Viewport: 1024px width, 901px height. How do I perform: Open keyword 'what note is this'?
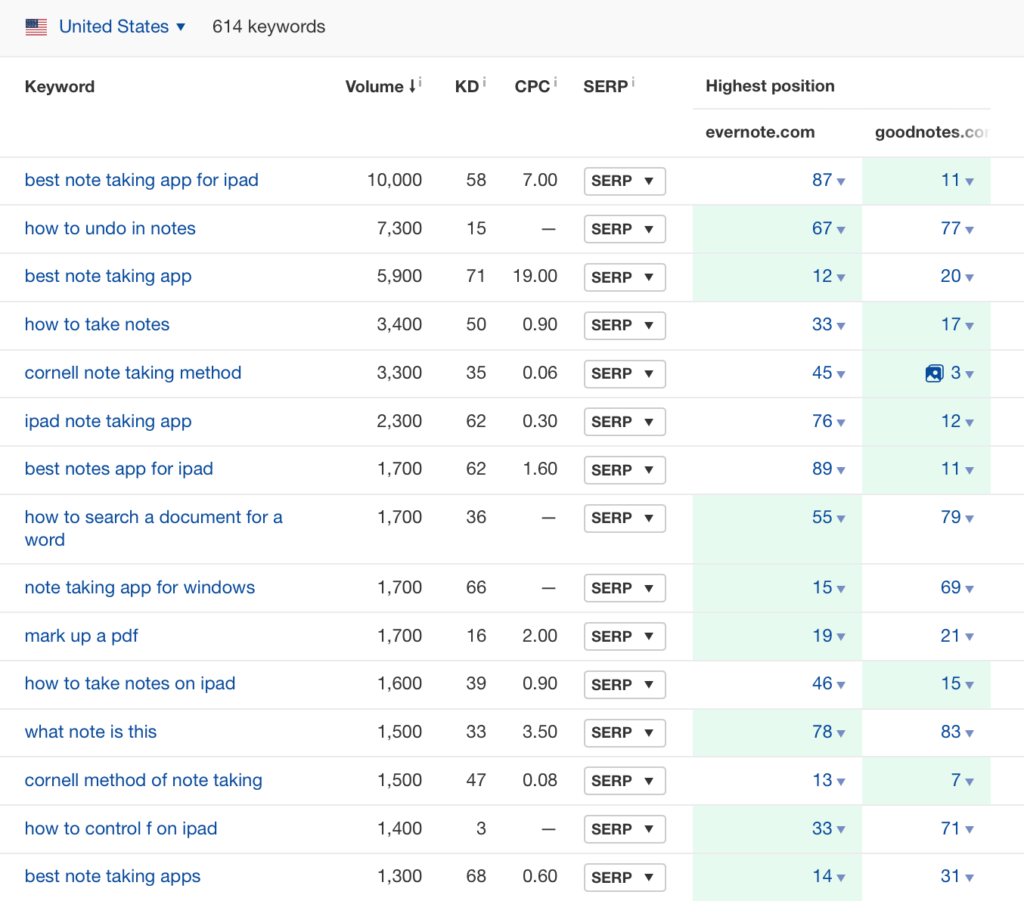(90, 732)
